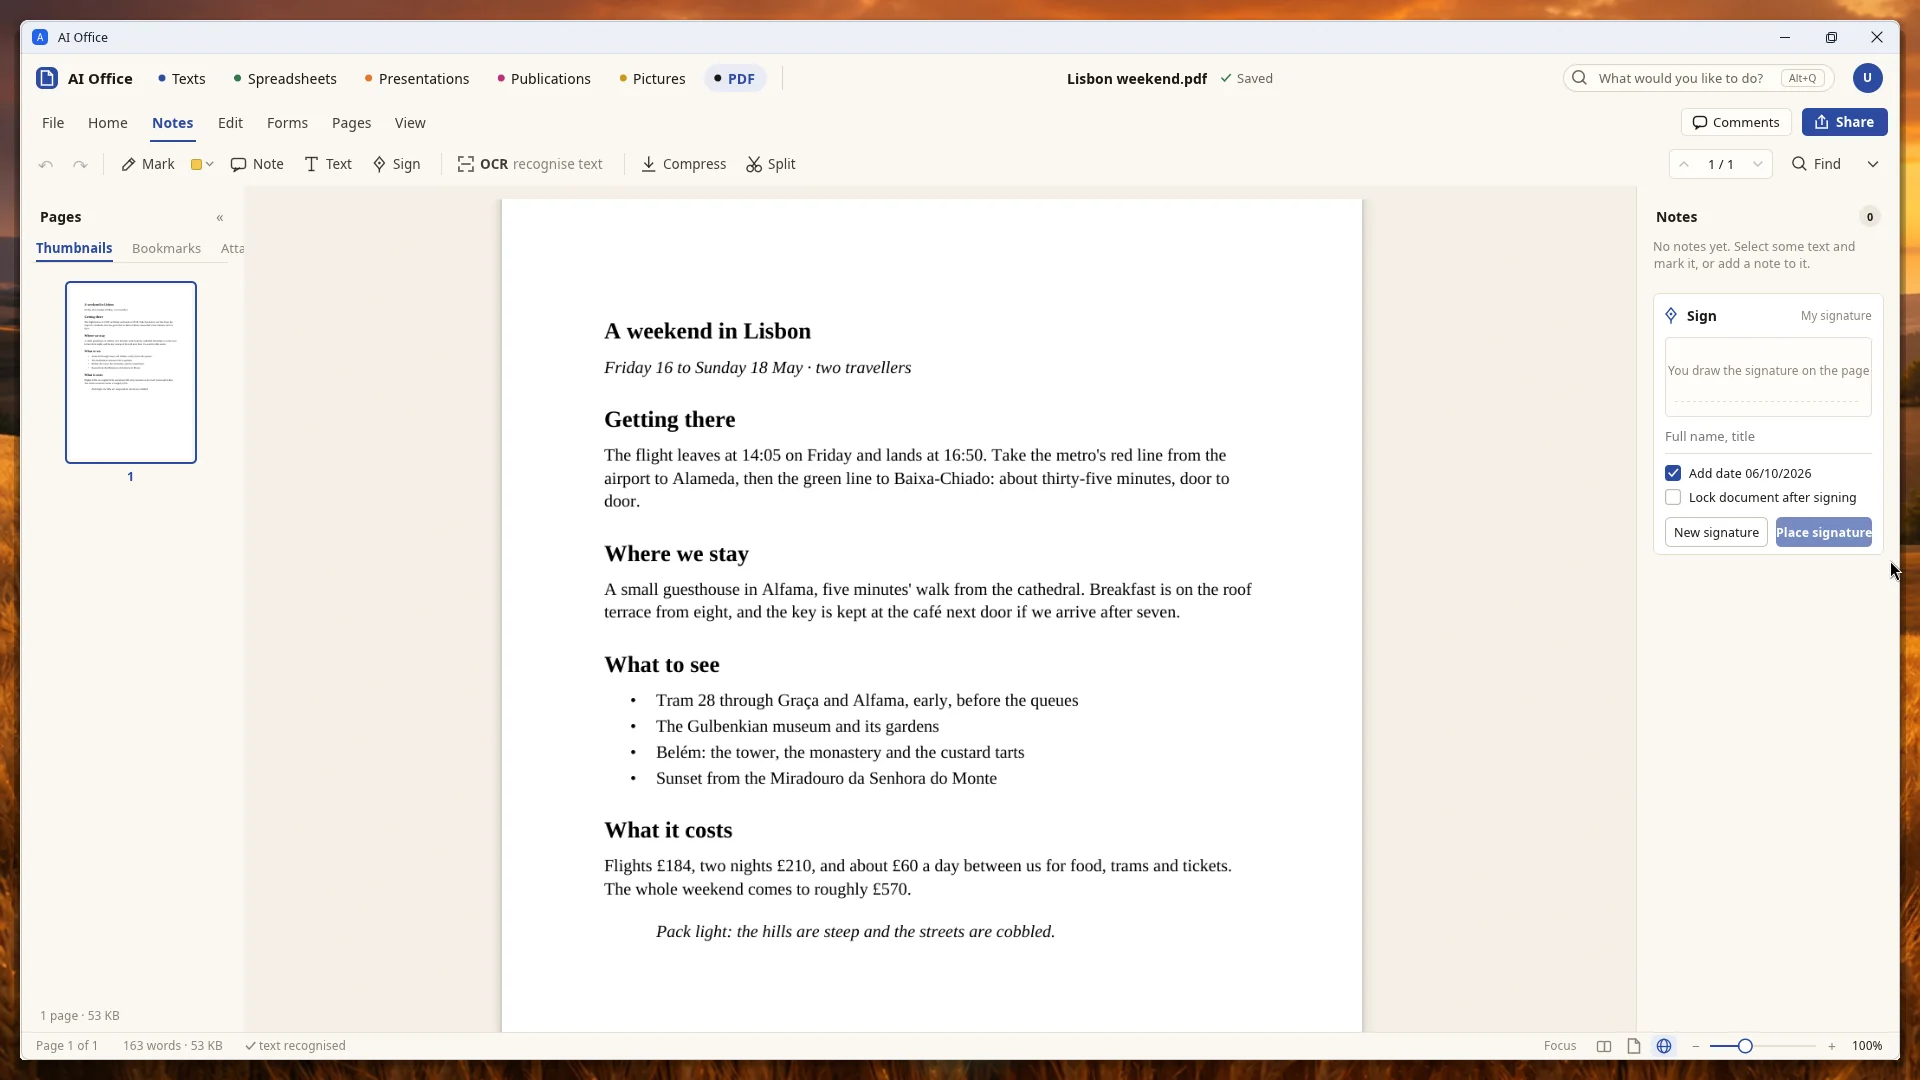Enable Lock document after signing
The image size is (1920, 1080).
click(x=1673, y=497)
